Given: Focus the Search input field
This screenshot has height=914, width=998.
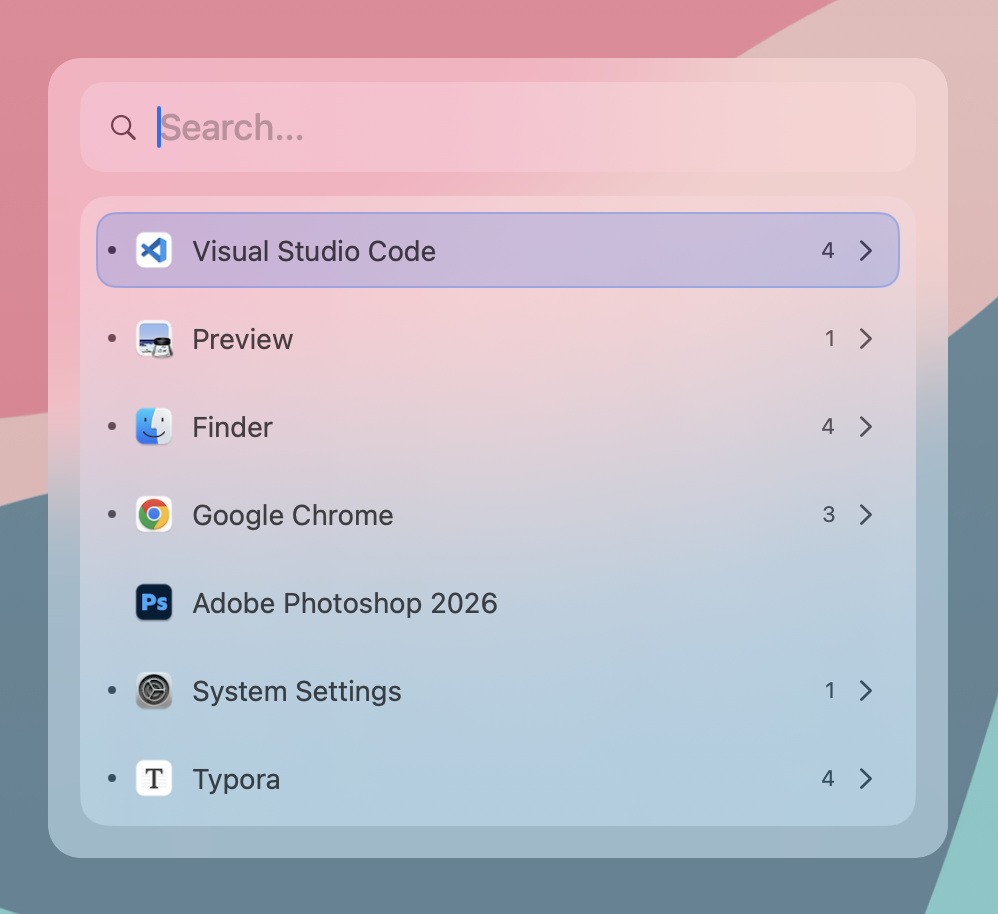Looking at the screenshot, I should 498,127.
